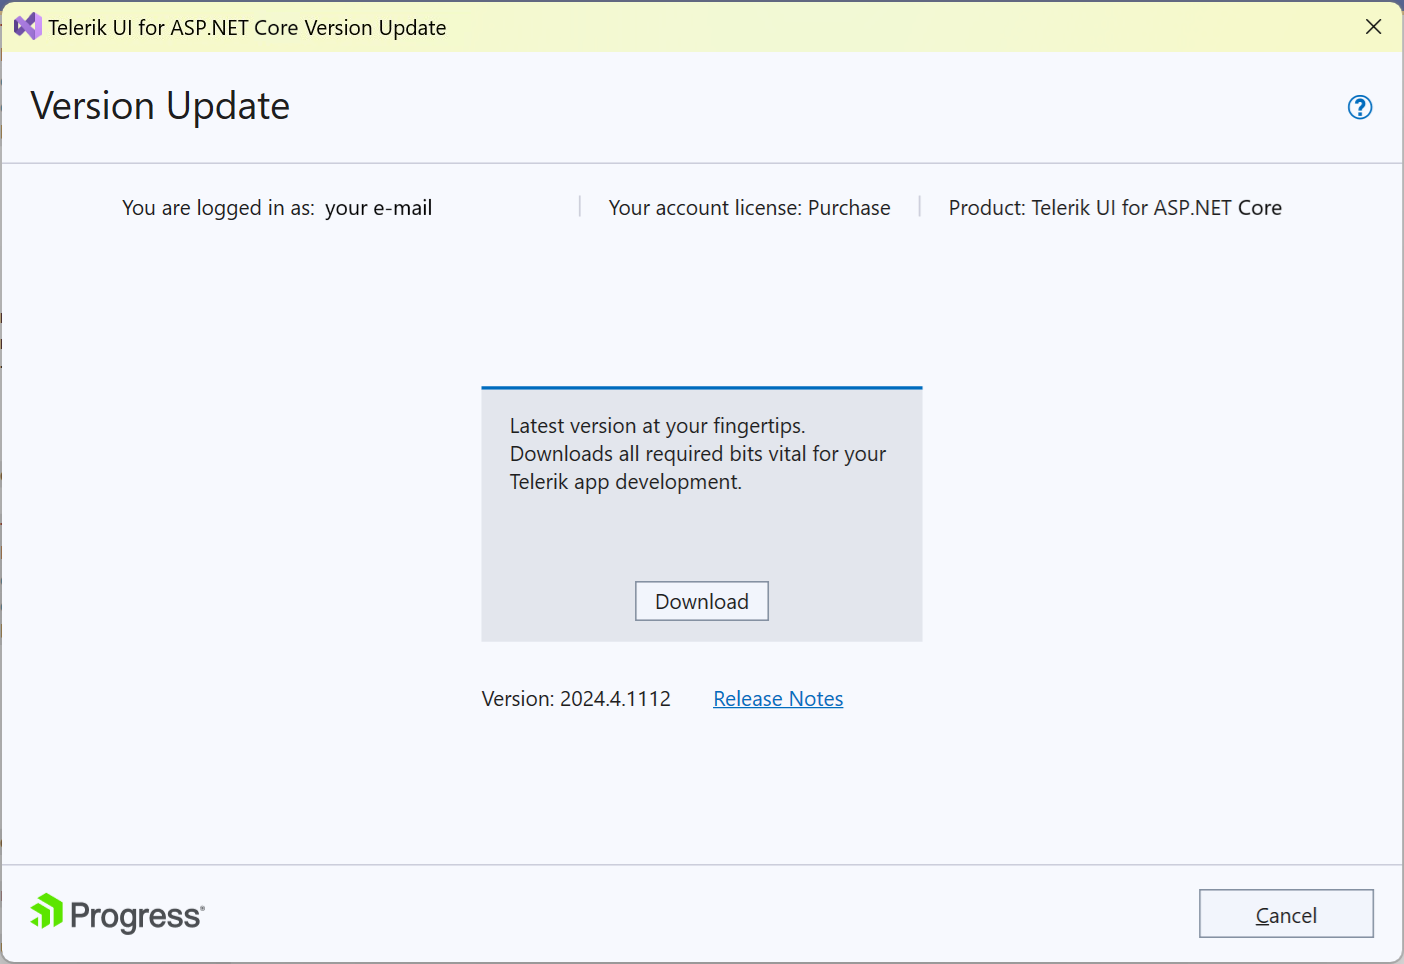
Task: Select the 'Your account license: Purchase' text
Action: point(748,207)
